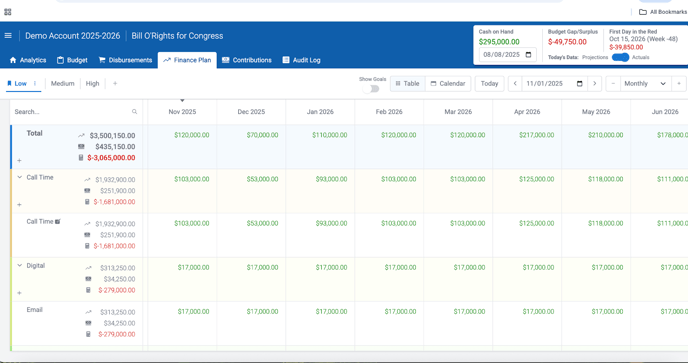This screenshot has height=363, width=688.
Task: Open the Audit Log tab
Action: pos(301,60)
